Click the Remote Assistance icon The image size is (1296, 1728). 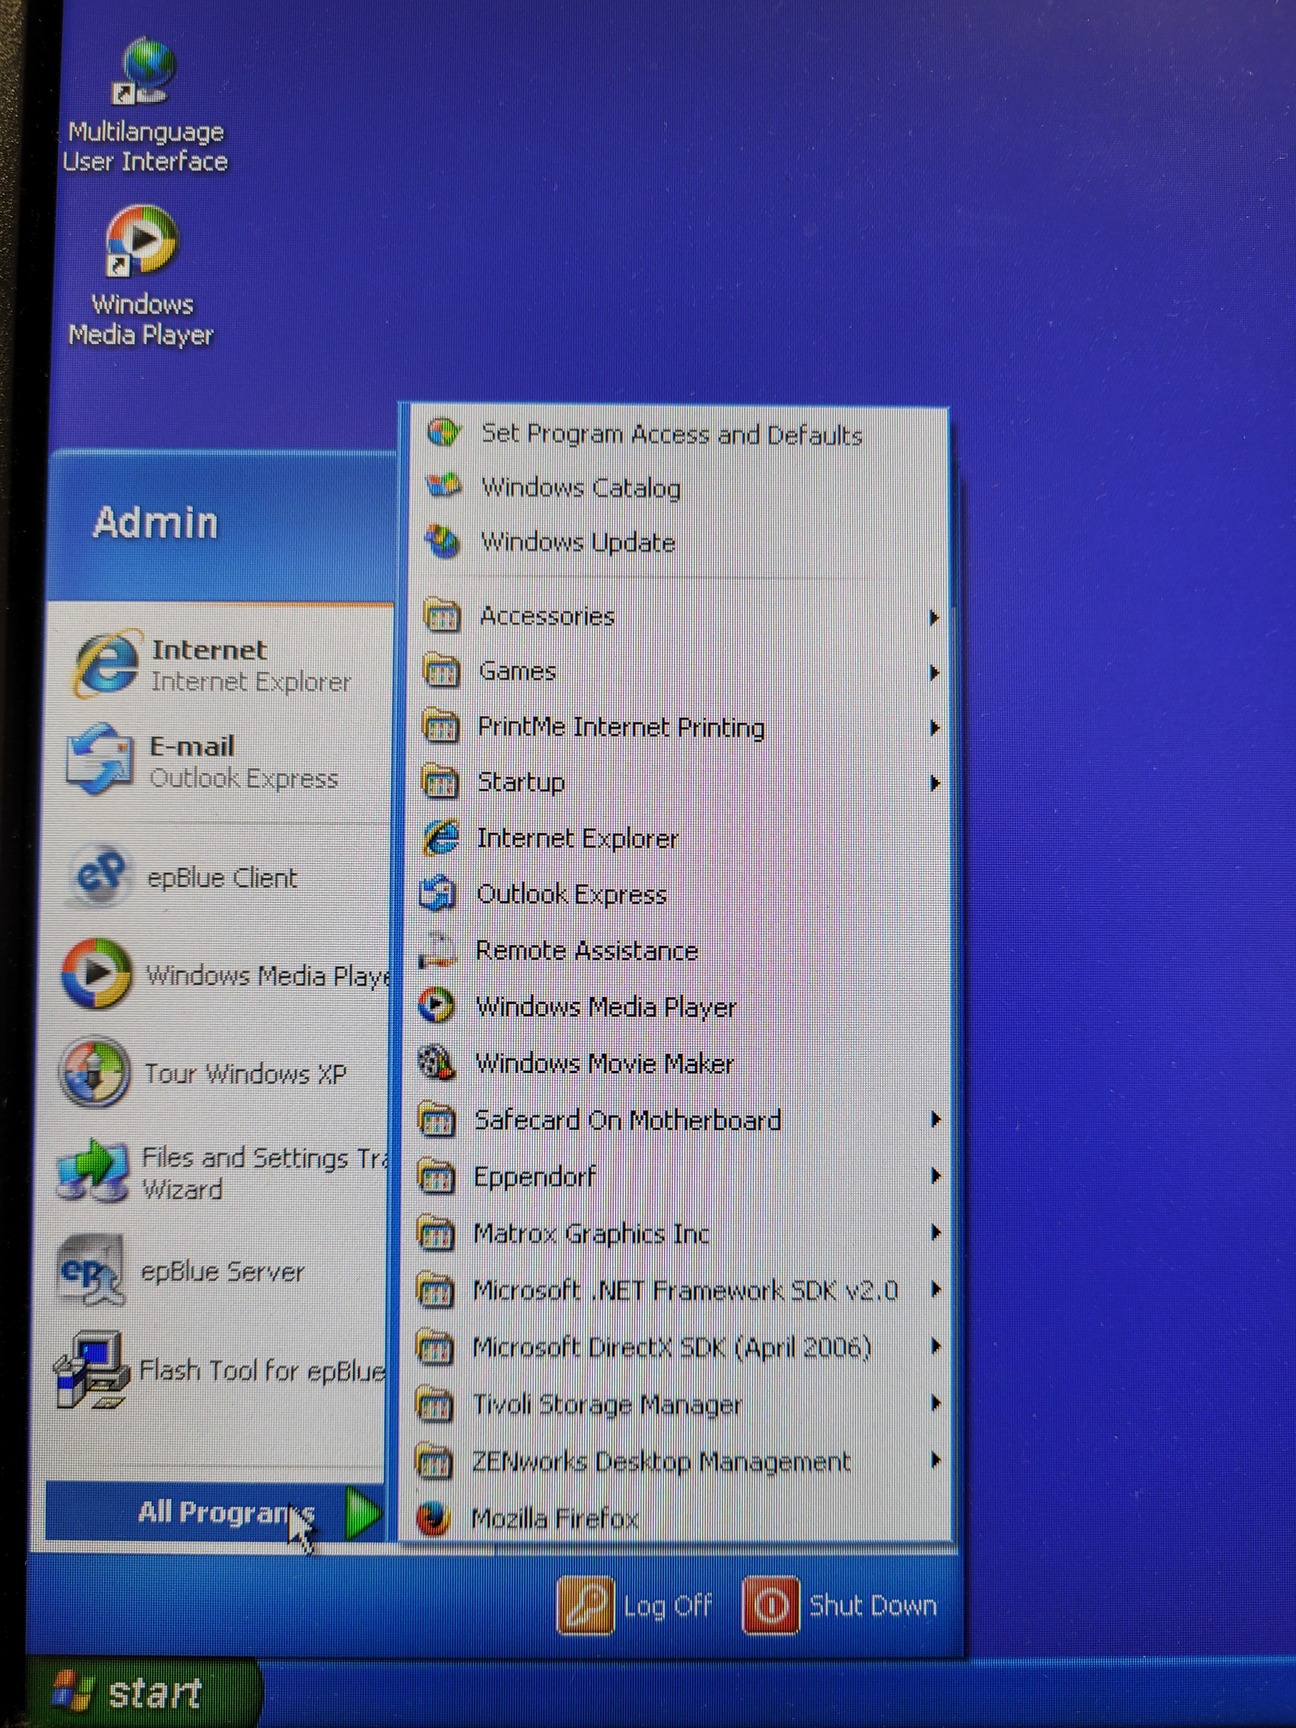coord(437,949)
